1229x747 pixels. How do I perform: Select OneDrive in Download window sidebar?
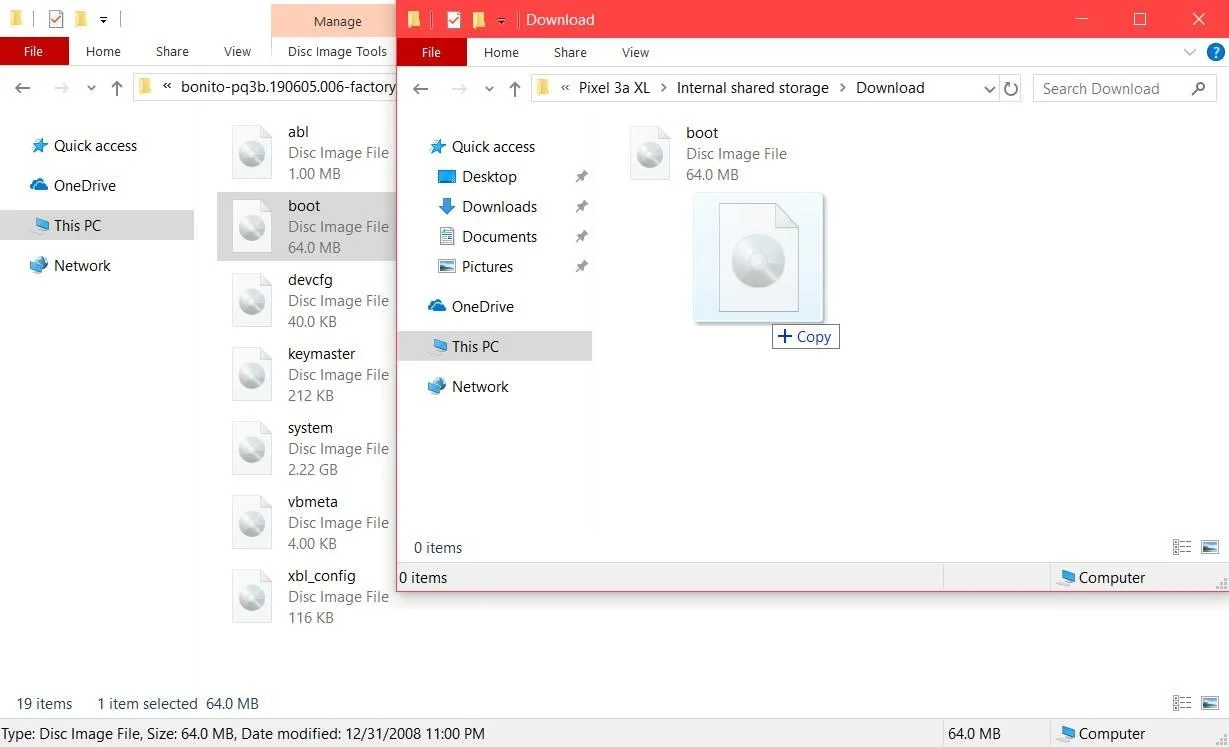pos(482,306)
